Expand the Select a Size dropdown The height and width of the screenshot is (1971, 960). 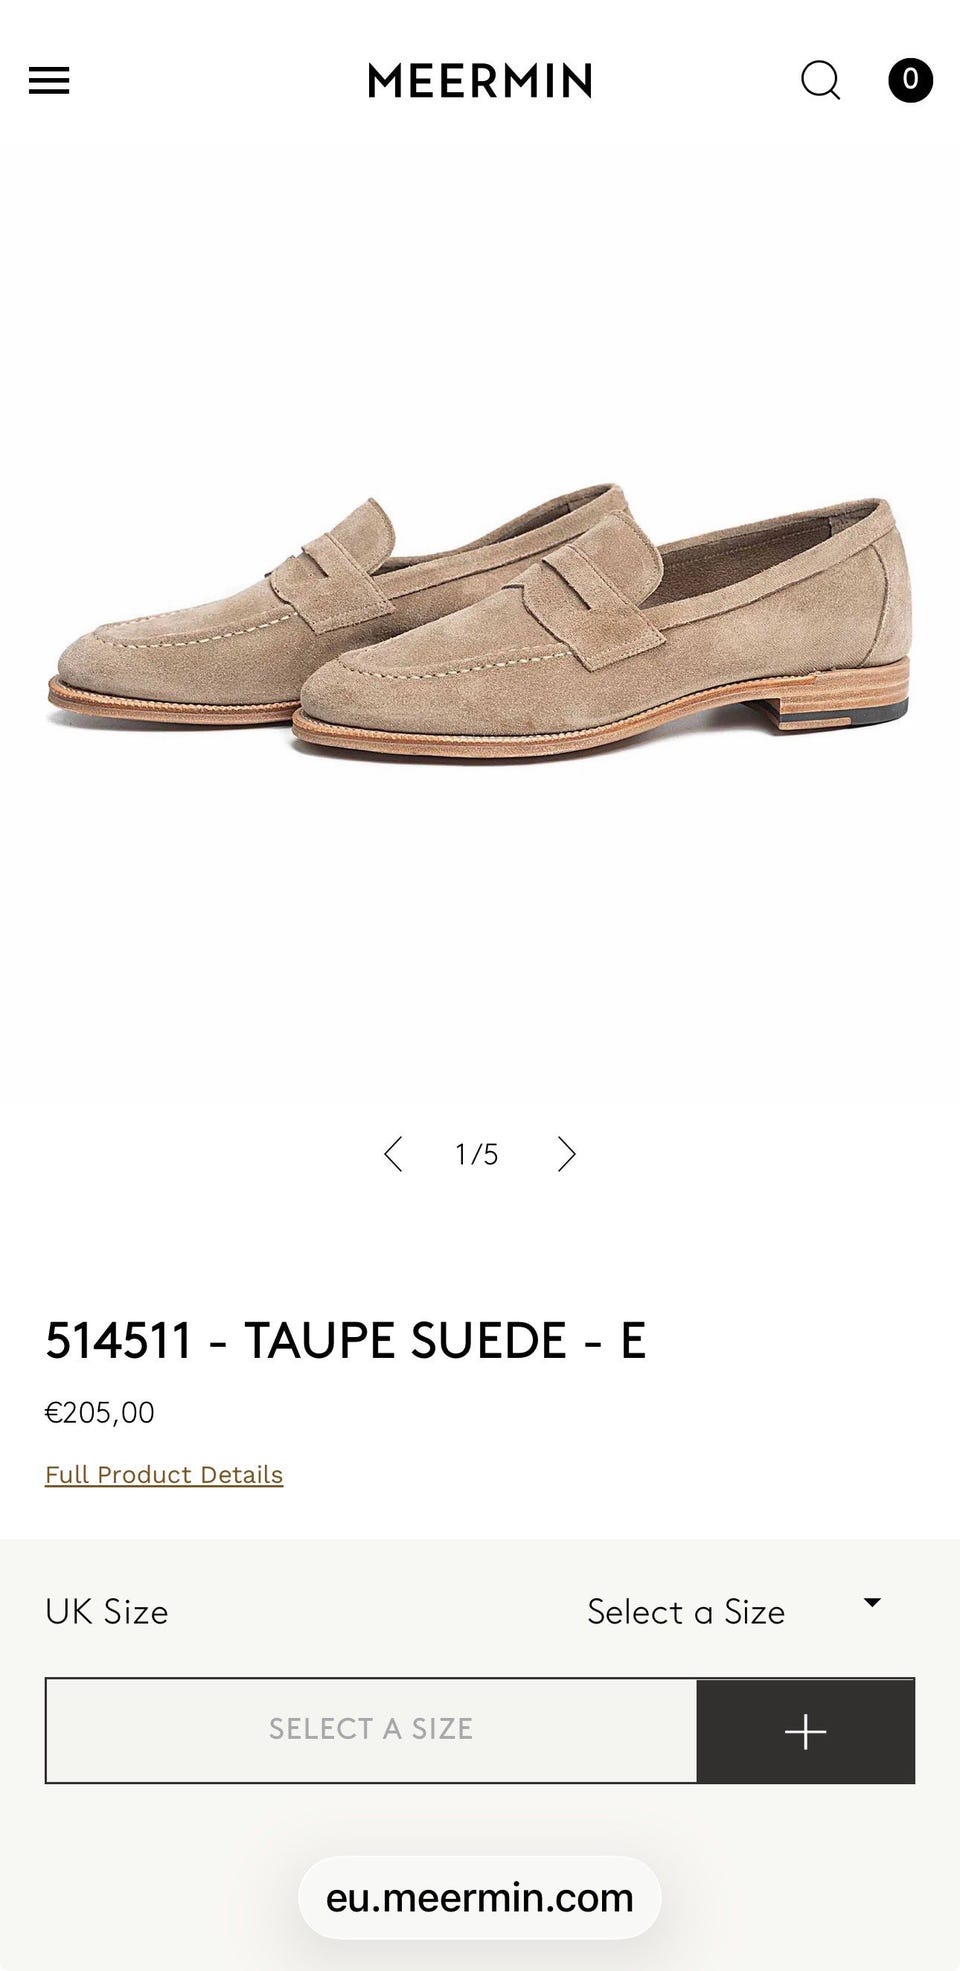coord(735,1611)
